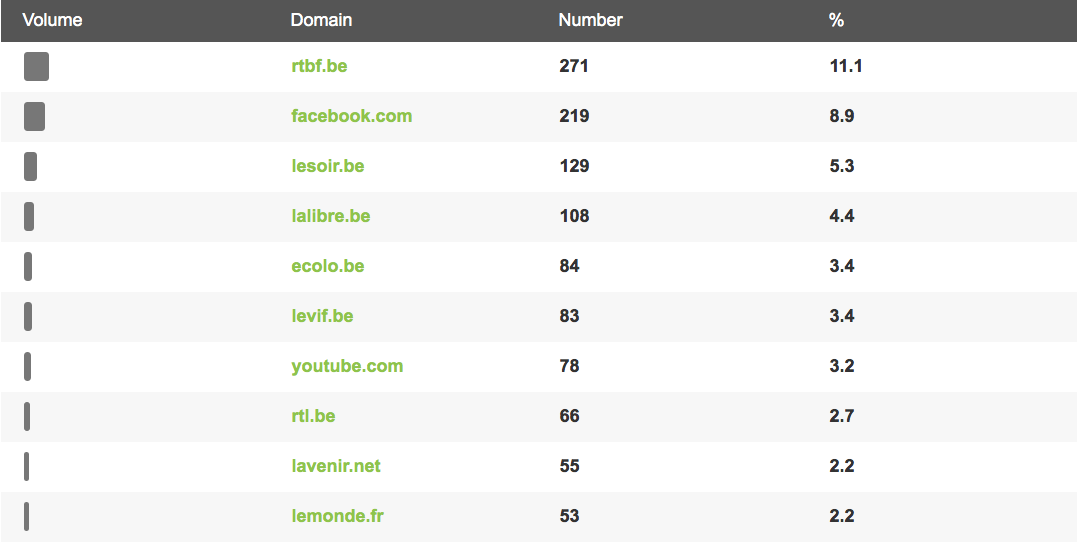Click the 271 count for rtbf.be
Screen dimensions: 1082x546
[x=574, y=66]
